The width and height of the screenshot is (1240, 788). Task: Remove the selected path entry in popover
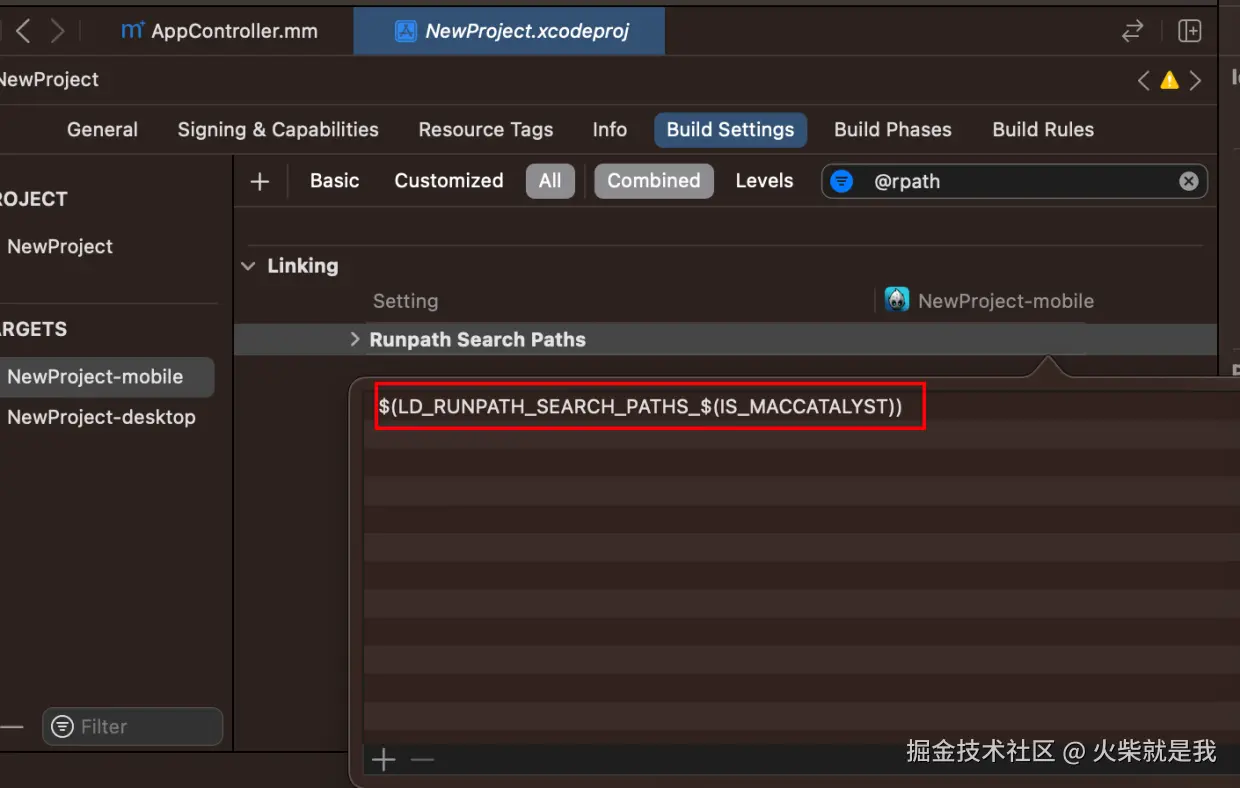coord(423,760)
